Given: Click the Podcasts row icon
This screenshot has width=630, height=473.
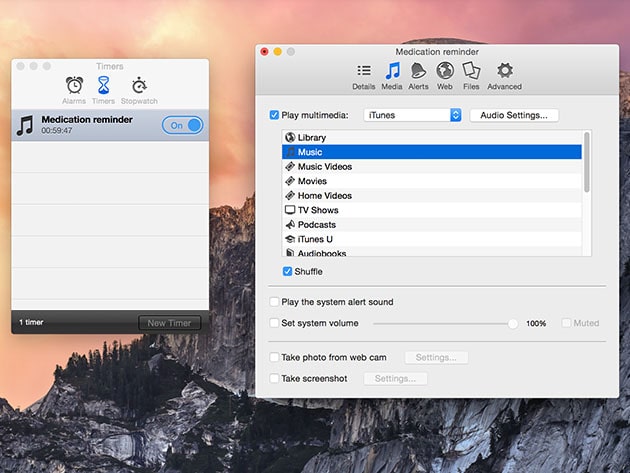Looking at the screenshot, I should (x=290, y=224).
